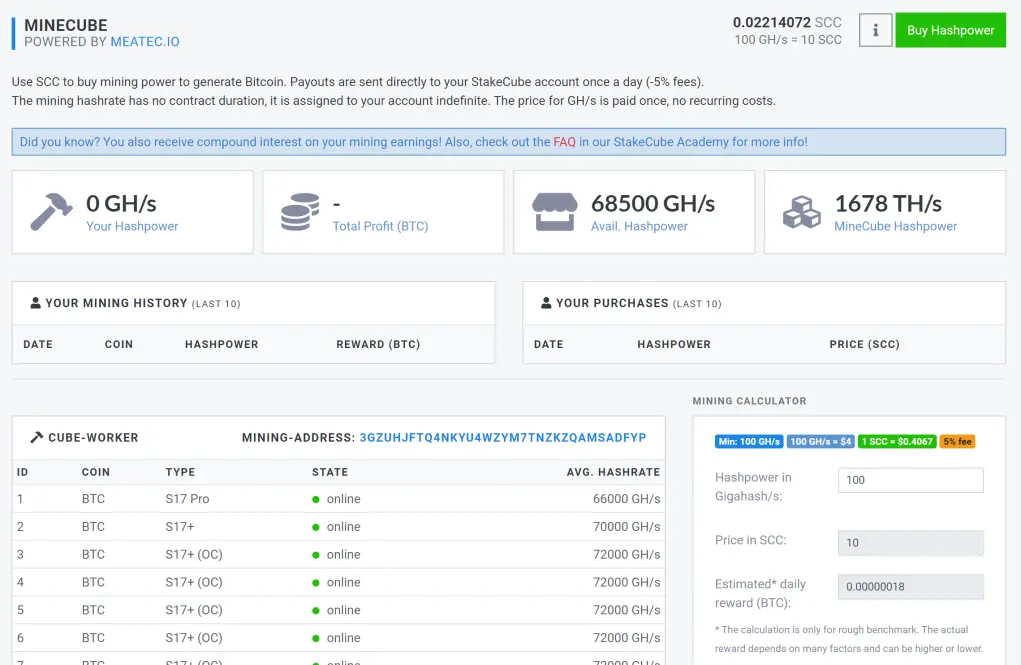Image resolution: width=1021 pixels, height=665 pixels.
Task: Click the 'TYPE' column header in Cube-Worker
Action: (180, 472)
